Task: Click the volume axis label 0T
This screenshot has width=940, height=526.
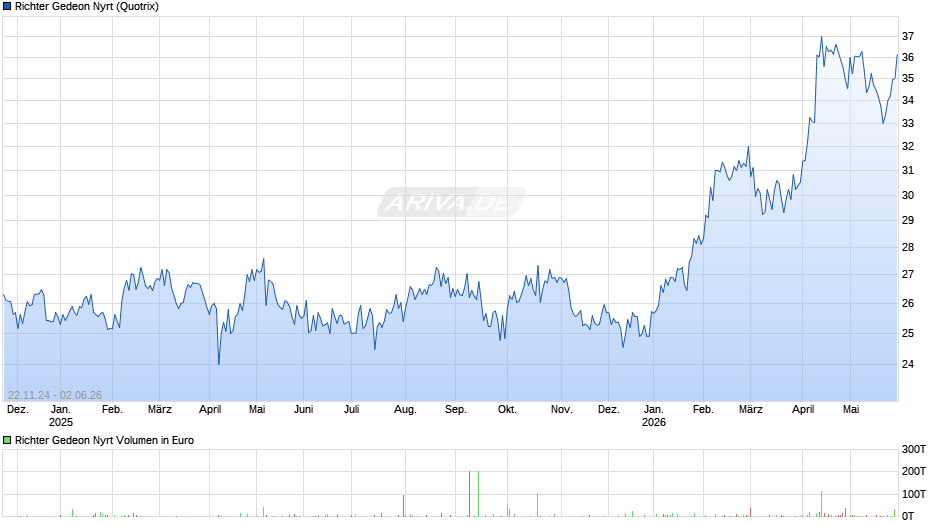Action: (x=908, y=516)
